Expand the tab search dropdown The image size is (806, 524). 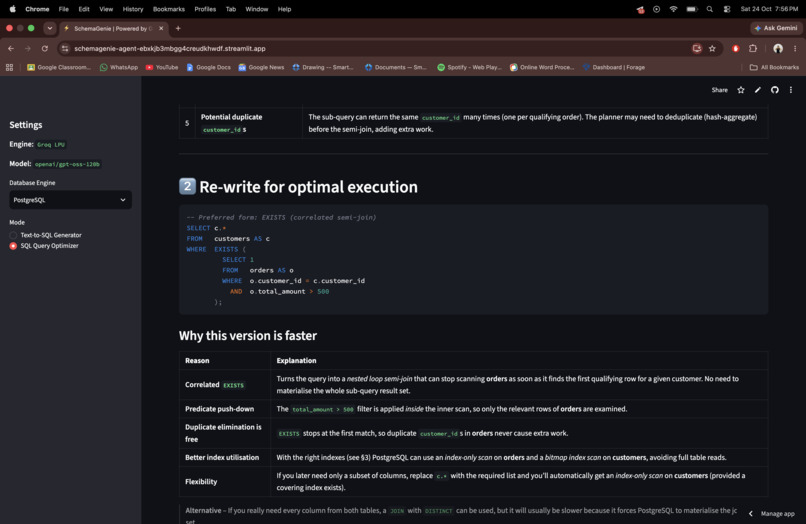tap(50, 28)
